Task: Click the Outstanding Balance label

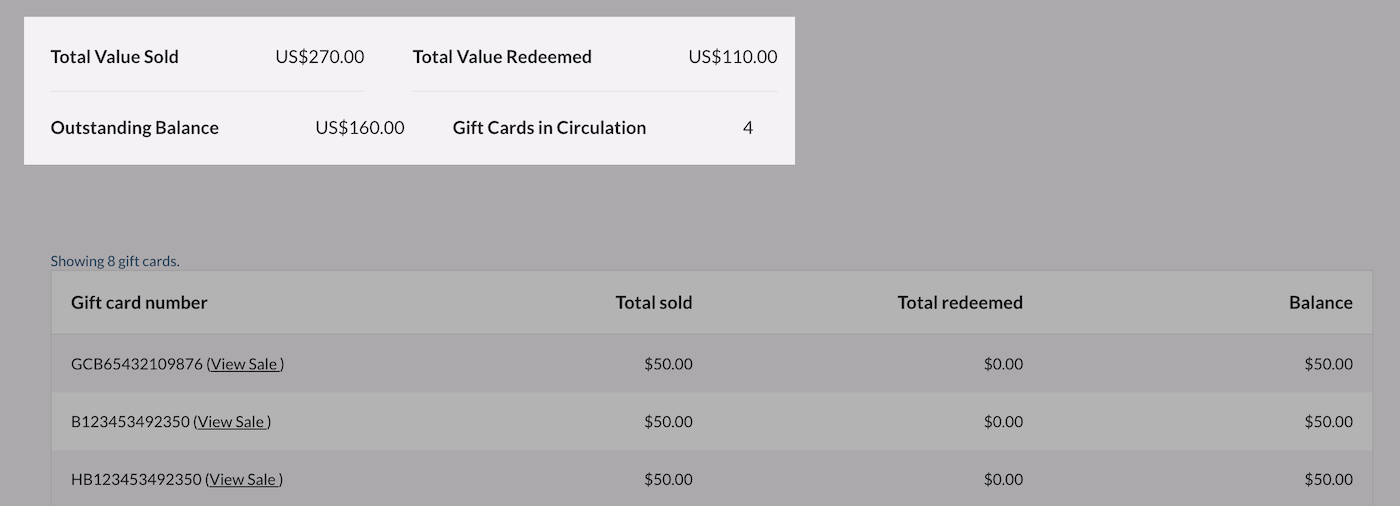Action: pyautogui.click(x=134, y=128)
